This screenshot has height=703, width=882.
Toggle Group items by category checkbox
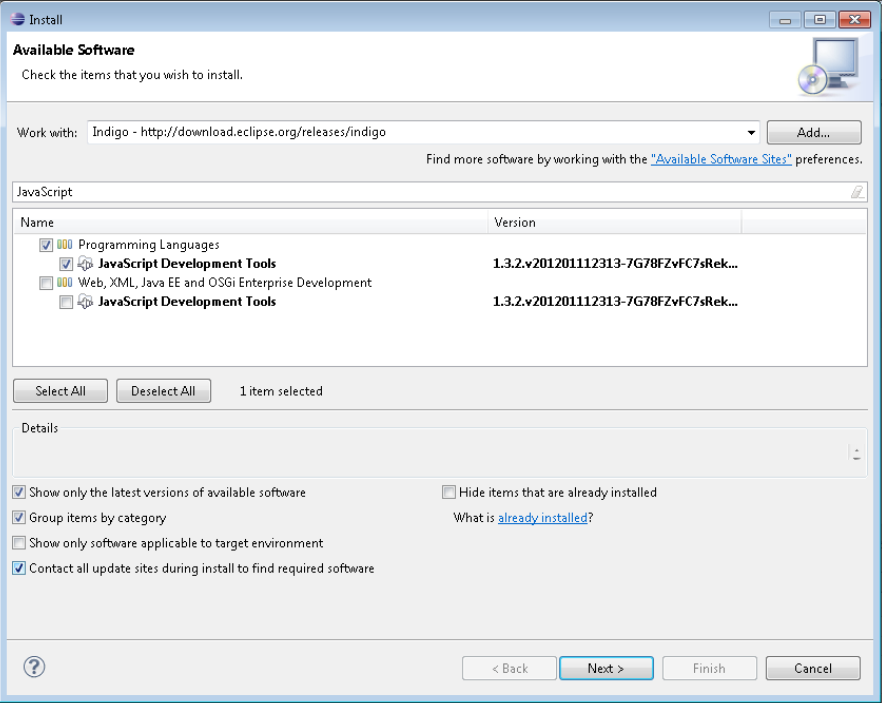click(19, 517)
